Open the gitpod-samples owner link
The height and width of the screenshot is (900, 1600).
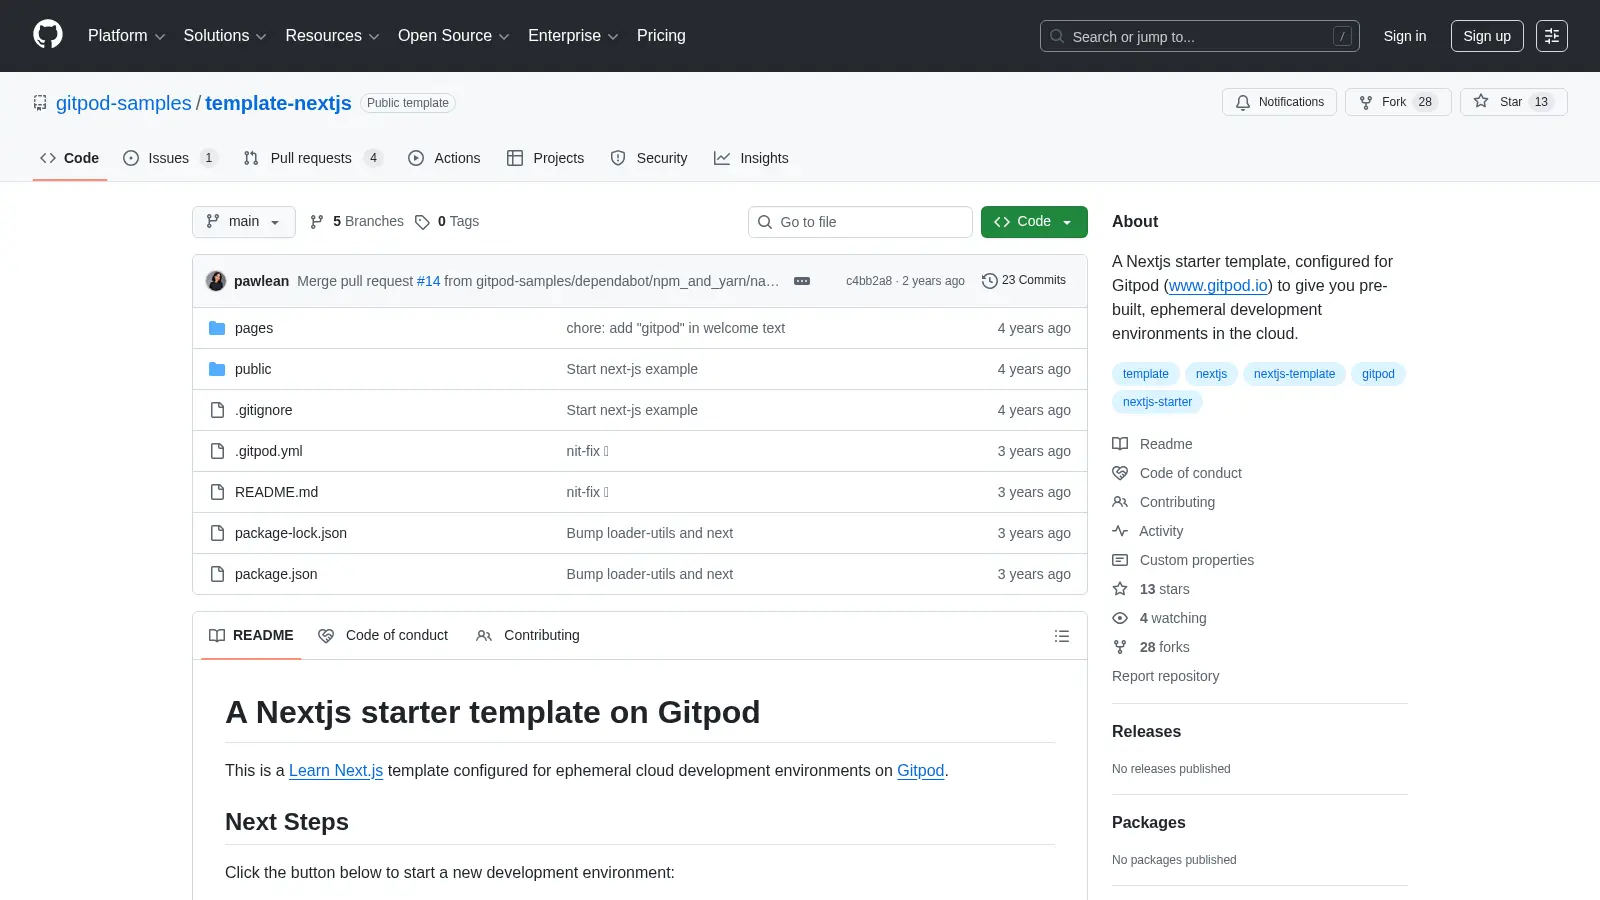[x=124, y=103]
